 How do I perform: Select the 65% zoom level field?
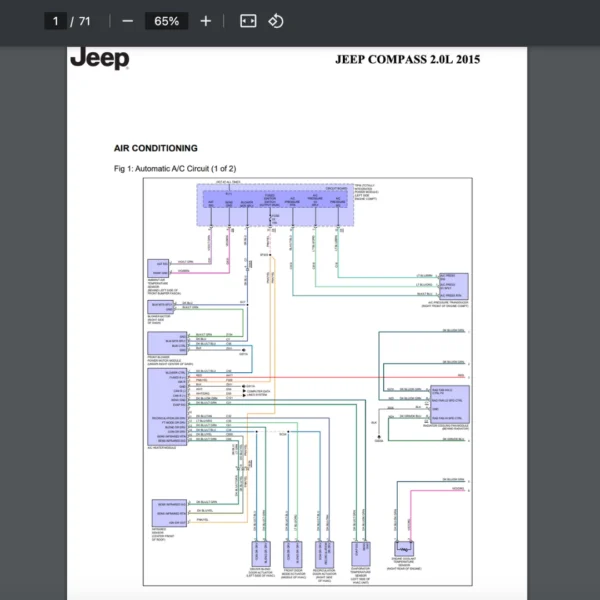click(166, 21)
